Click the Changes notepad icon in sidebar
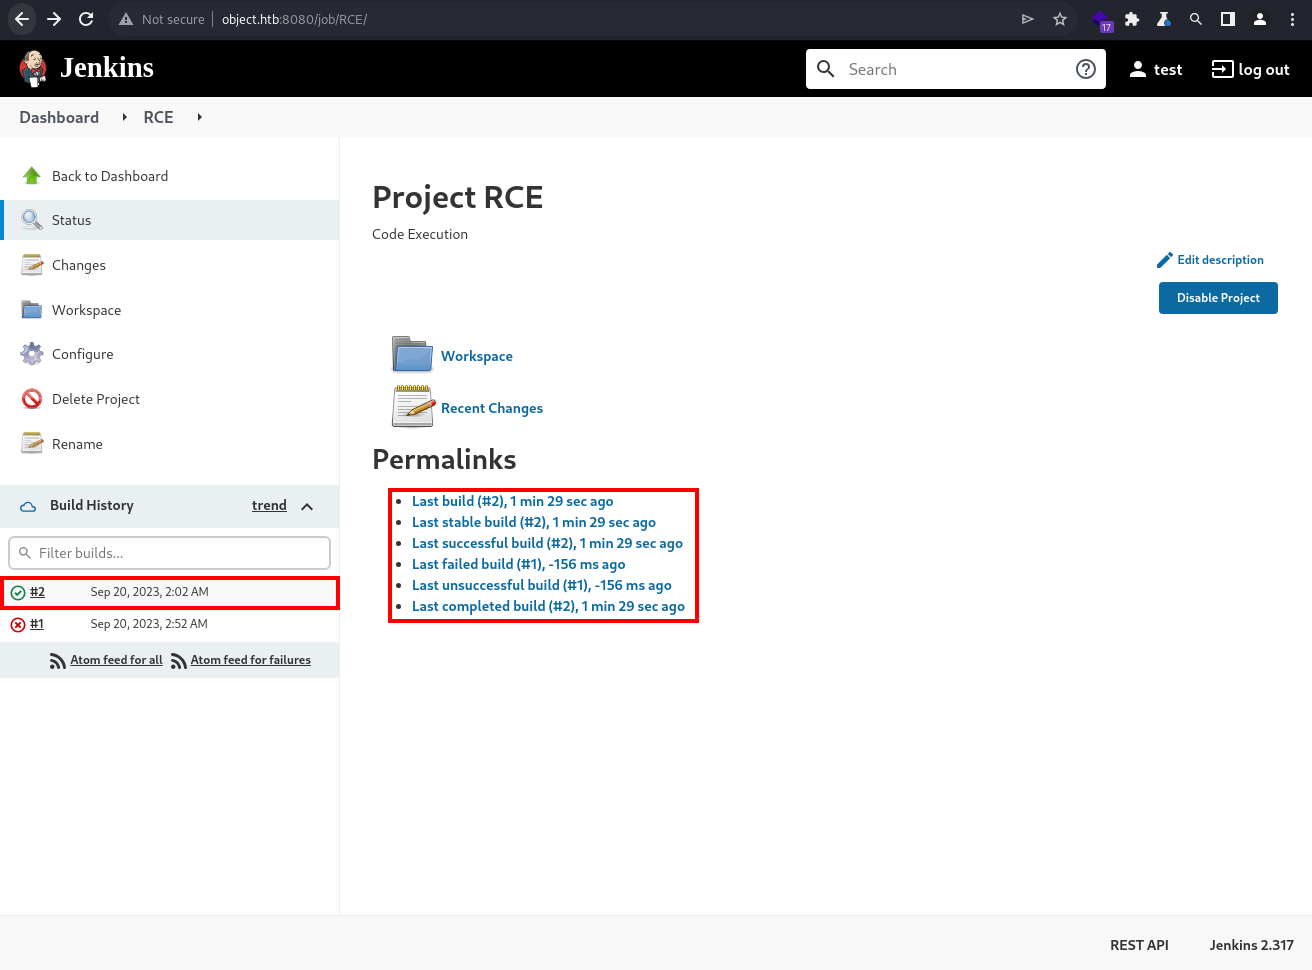Viewport: 1312px width, 970px height. coord(32,265)
